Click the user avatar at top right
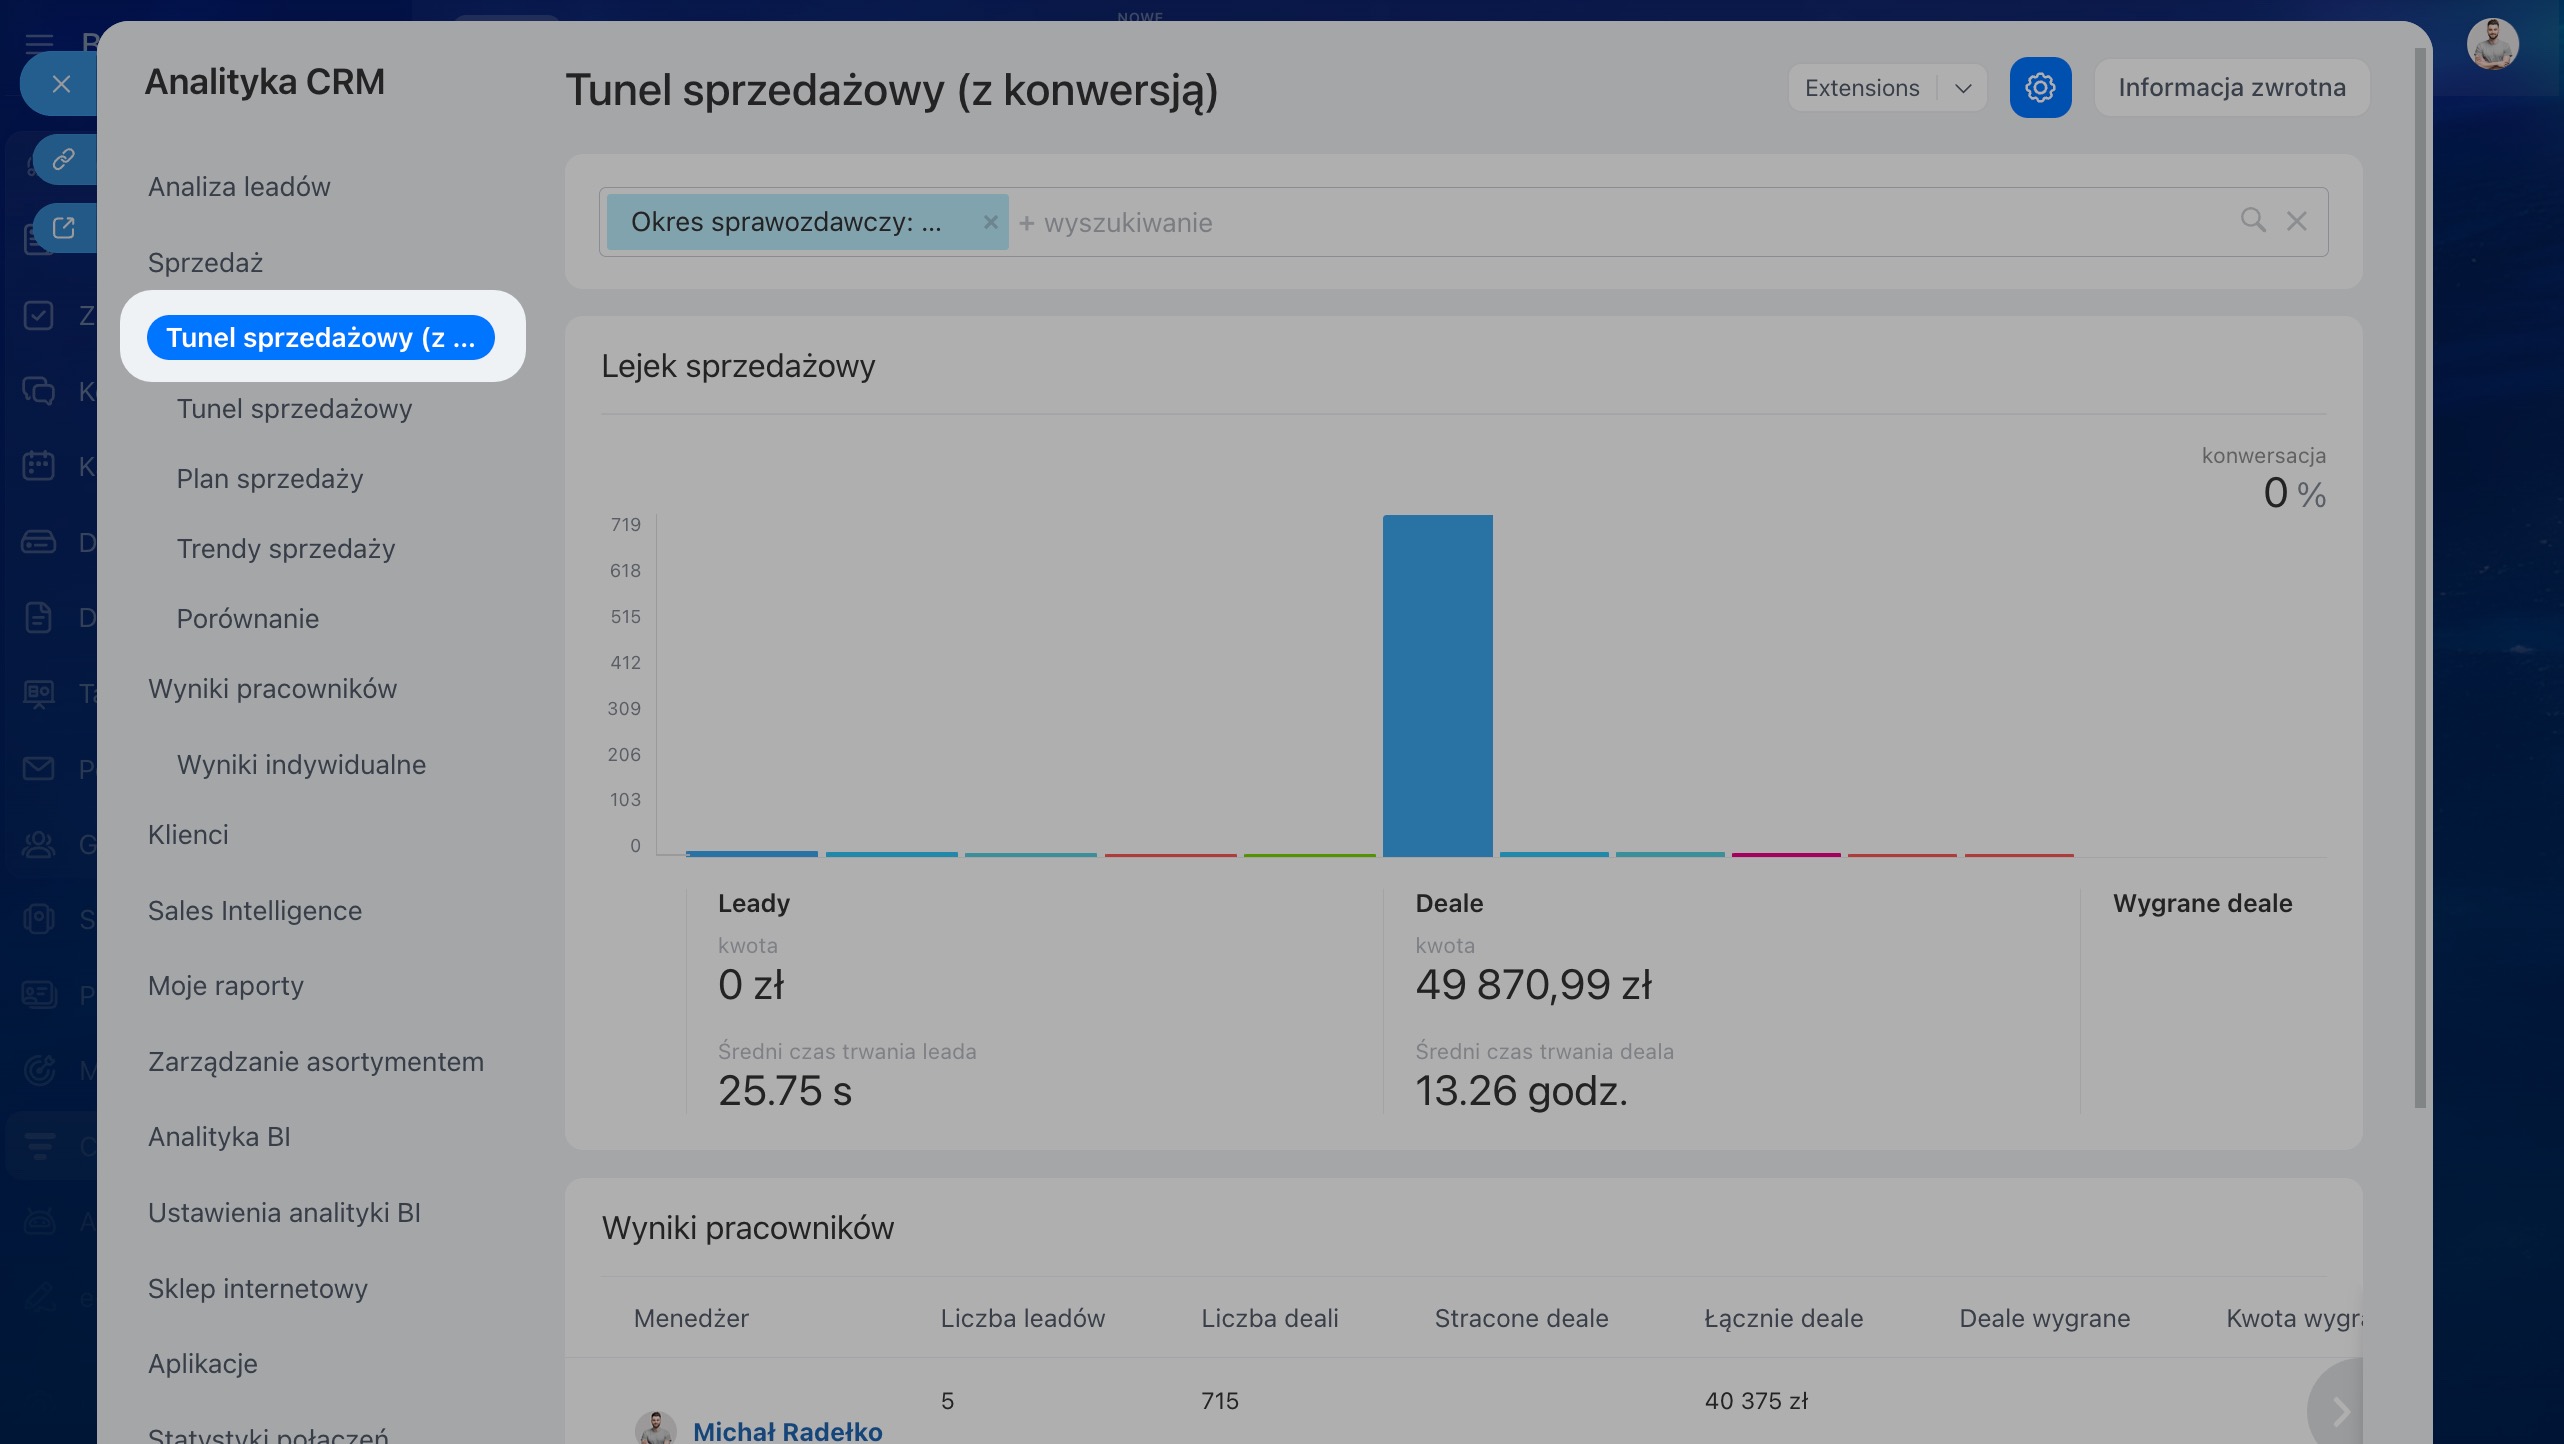Viewport: 2564px width, 1444px height. click(2492, 45)
